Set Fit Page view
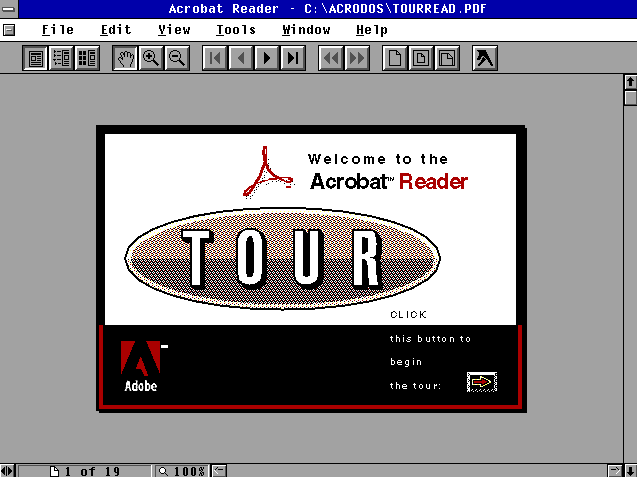 [421, 58]
